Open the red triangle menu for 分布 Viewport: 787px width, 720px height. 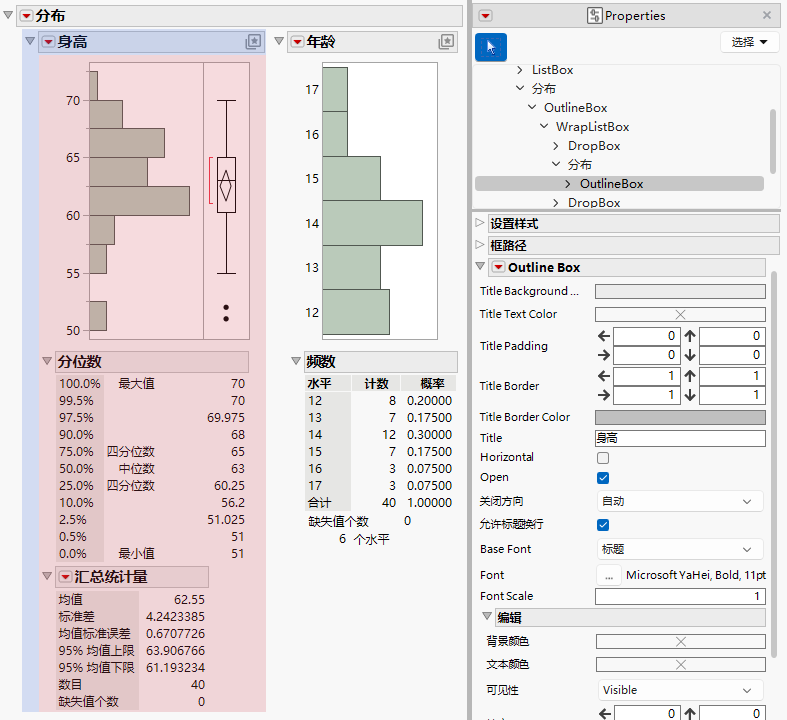(27, 16)
